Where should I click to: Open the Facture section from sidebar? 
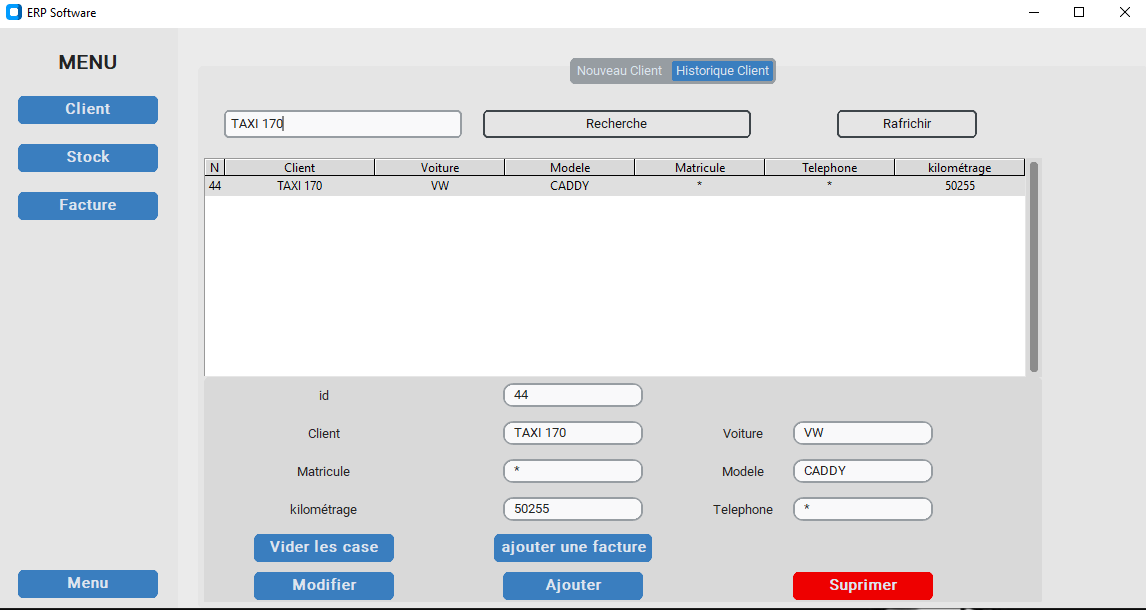coord(87,205)
